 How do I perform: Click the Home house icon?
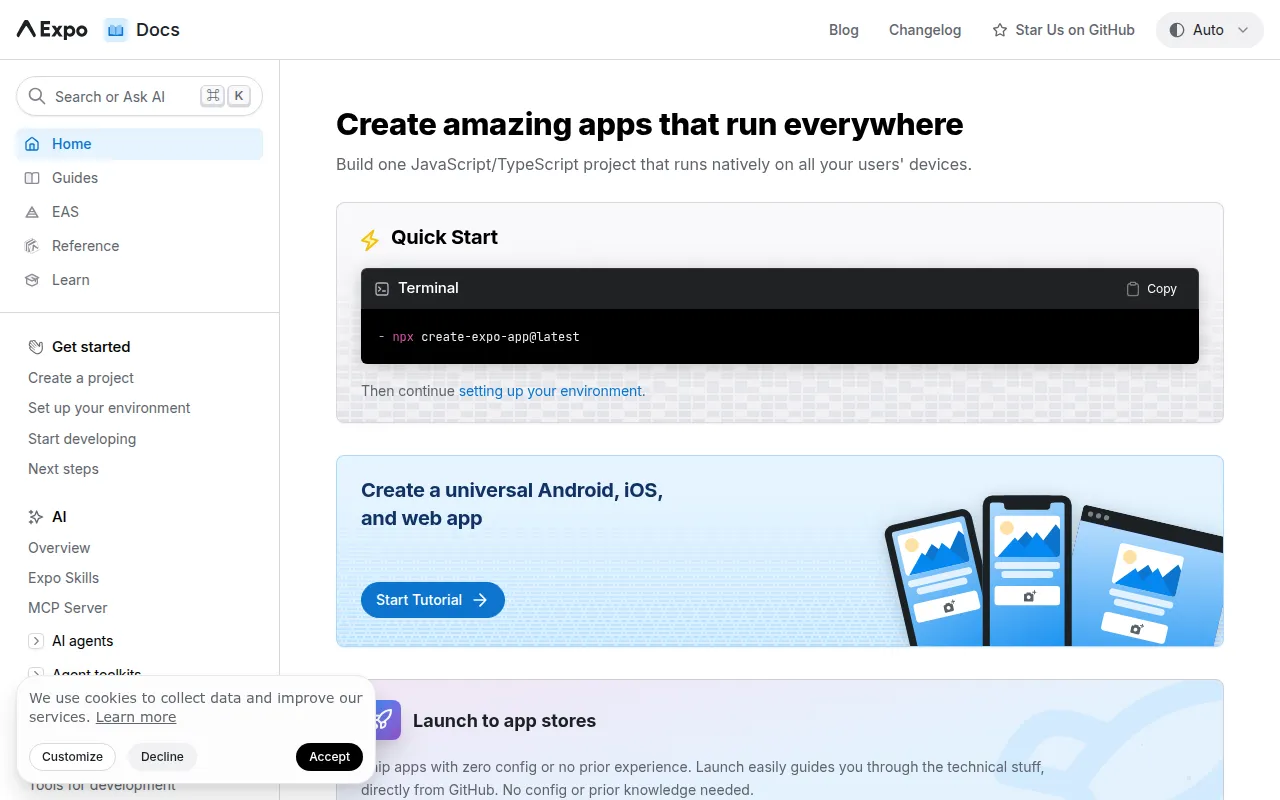point(33,144)
